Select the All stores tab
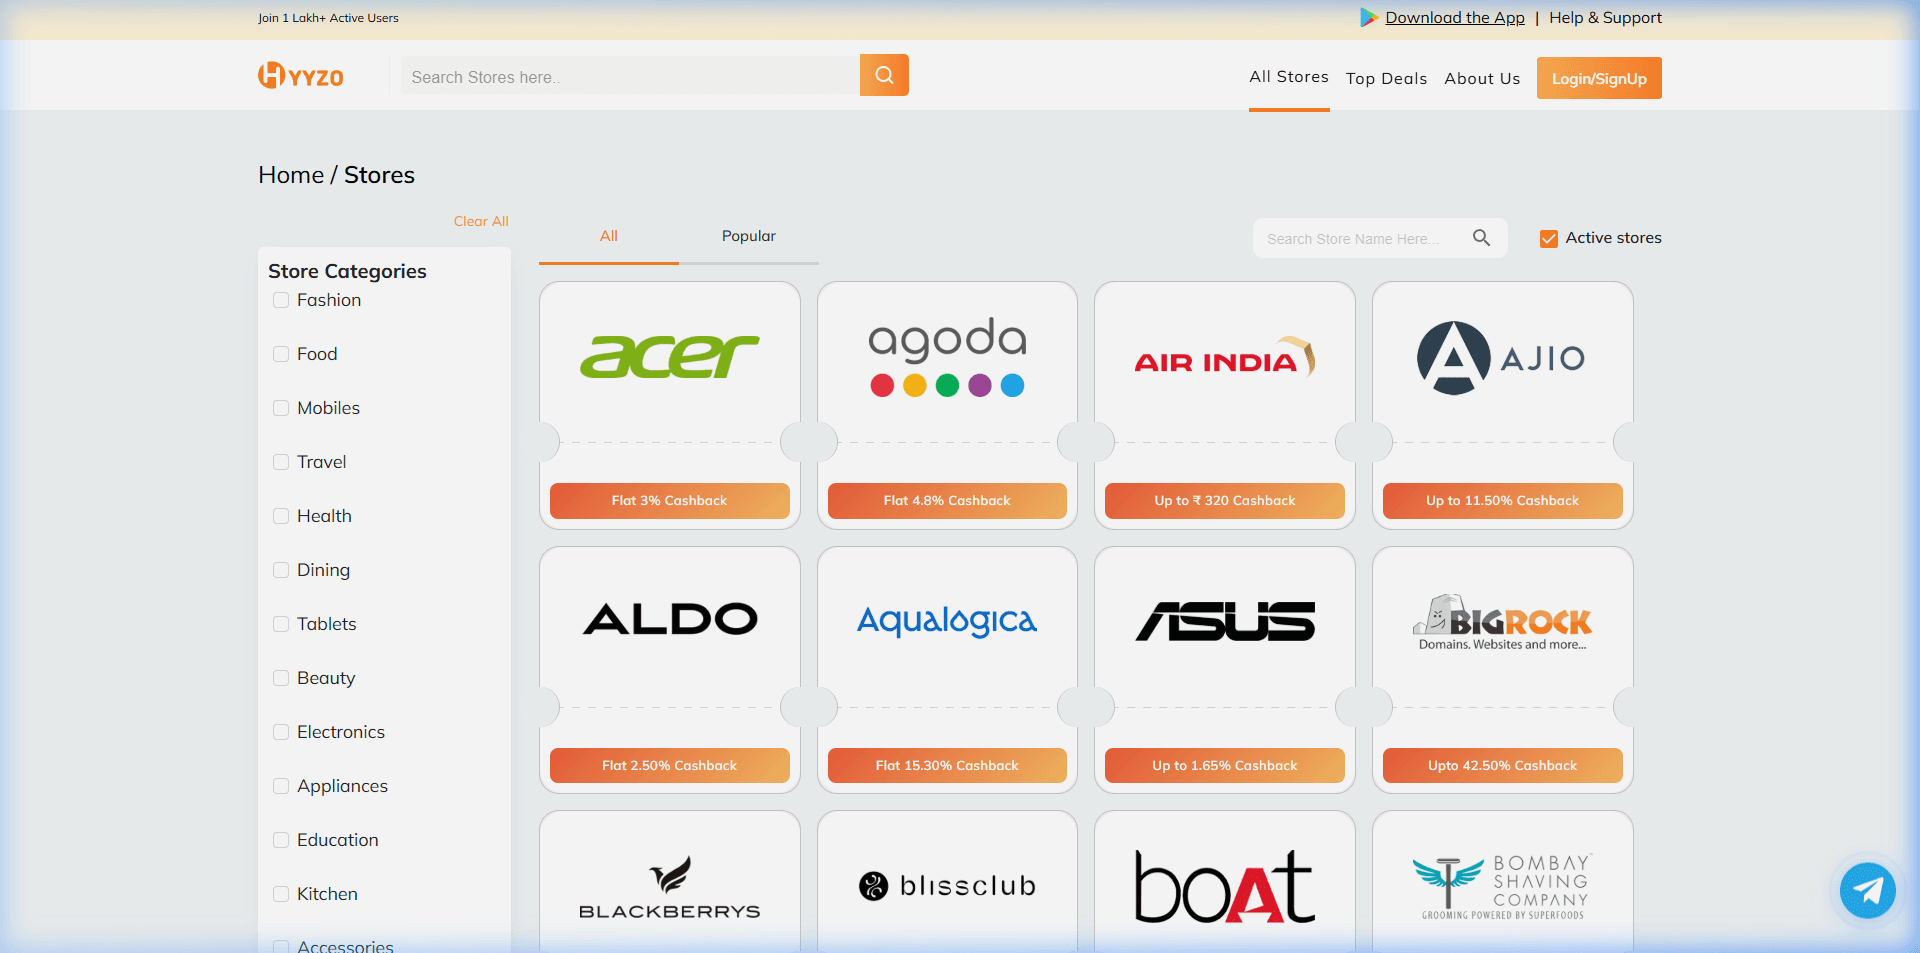 608,236
